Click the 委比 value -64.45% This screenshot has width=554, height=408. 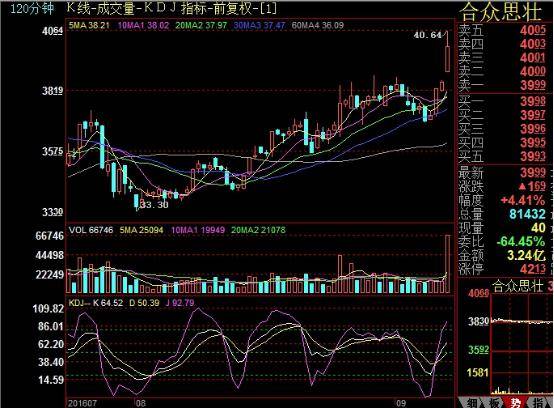pyautogui.click(x=521, y=242)
